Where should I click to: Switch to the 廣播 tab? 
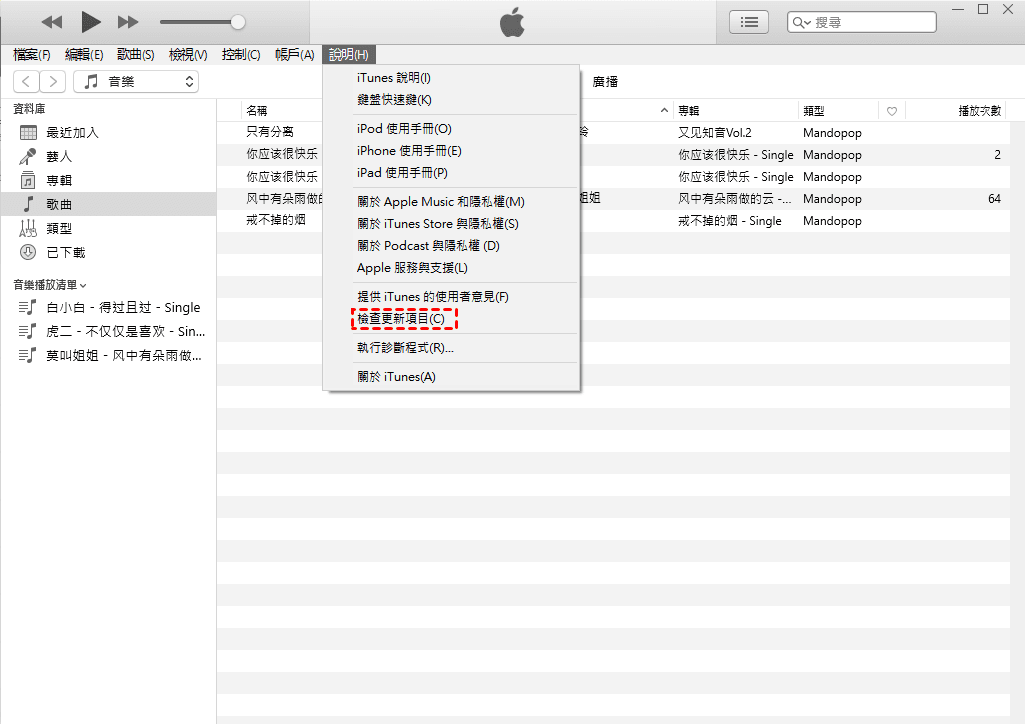604,82
